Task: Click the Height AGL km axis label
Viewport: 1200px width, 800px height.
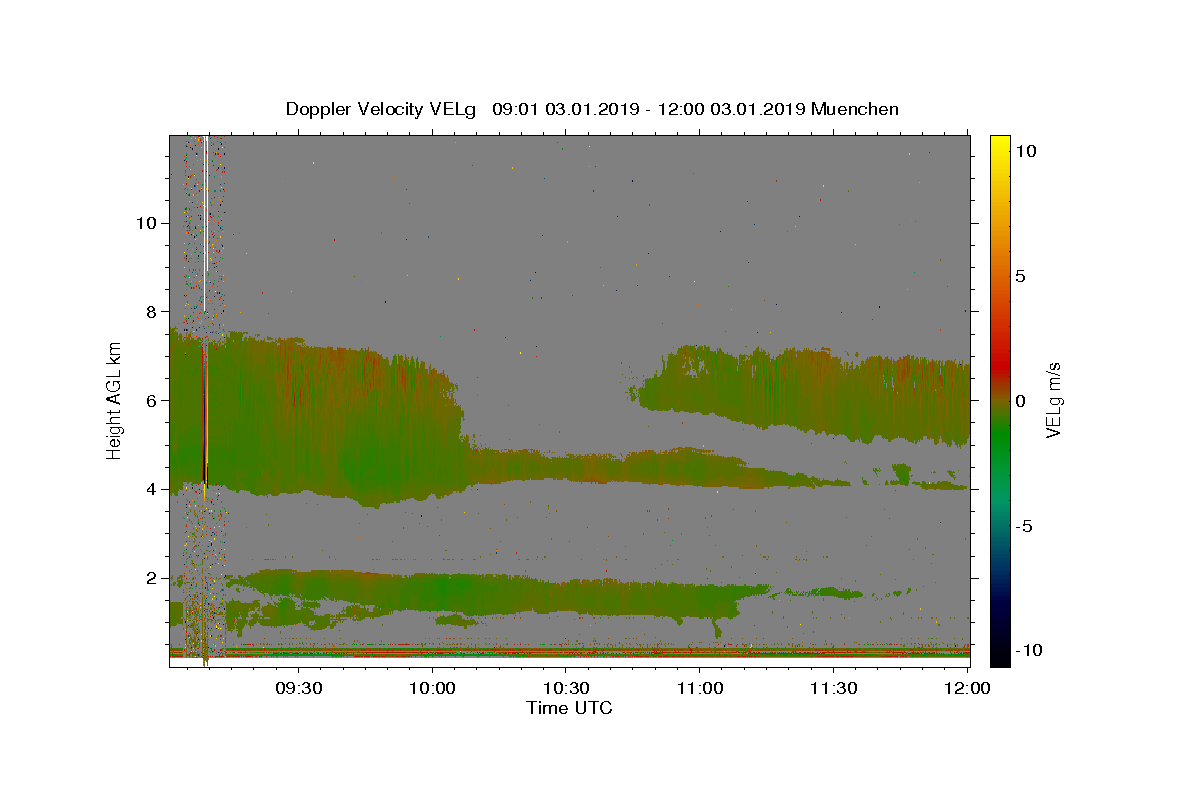Action: [114, 400]
